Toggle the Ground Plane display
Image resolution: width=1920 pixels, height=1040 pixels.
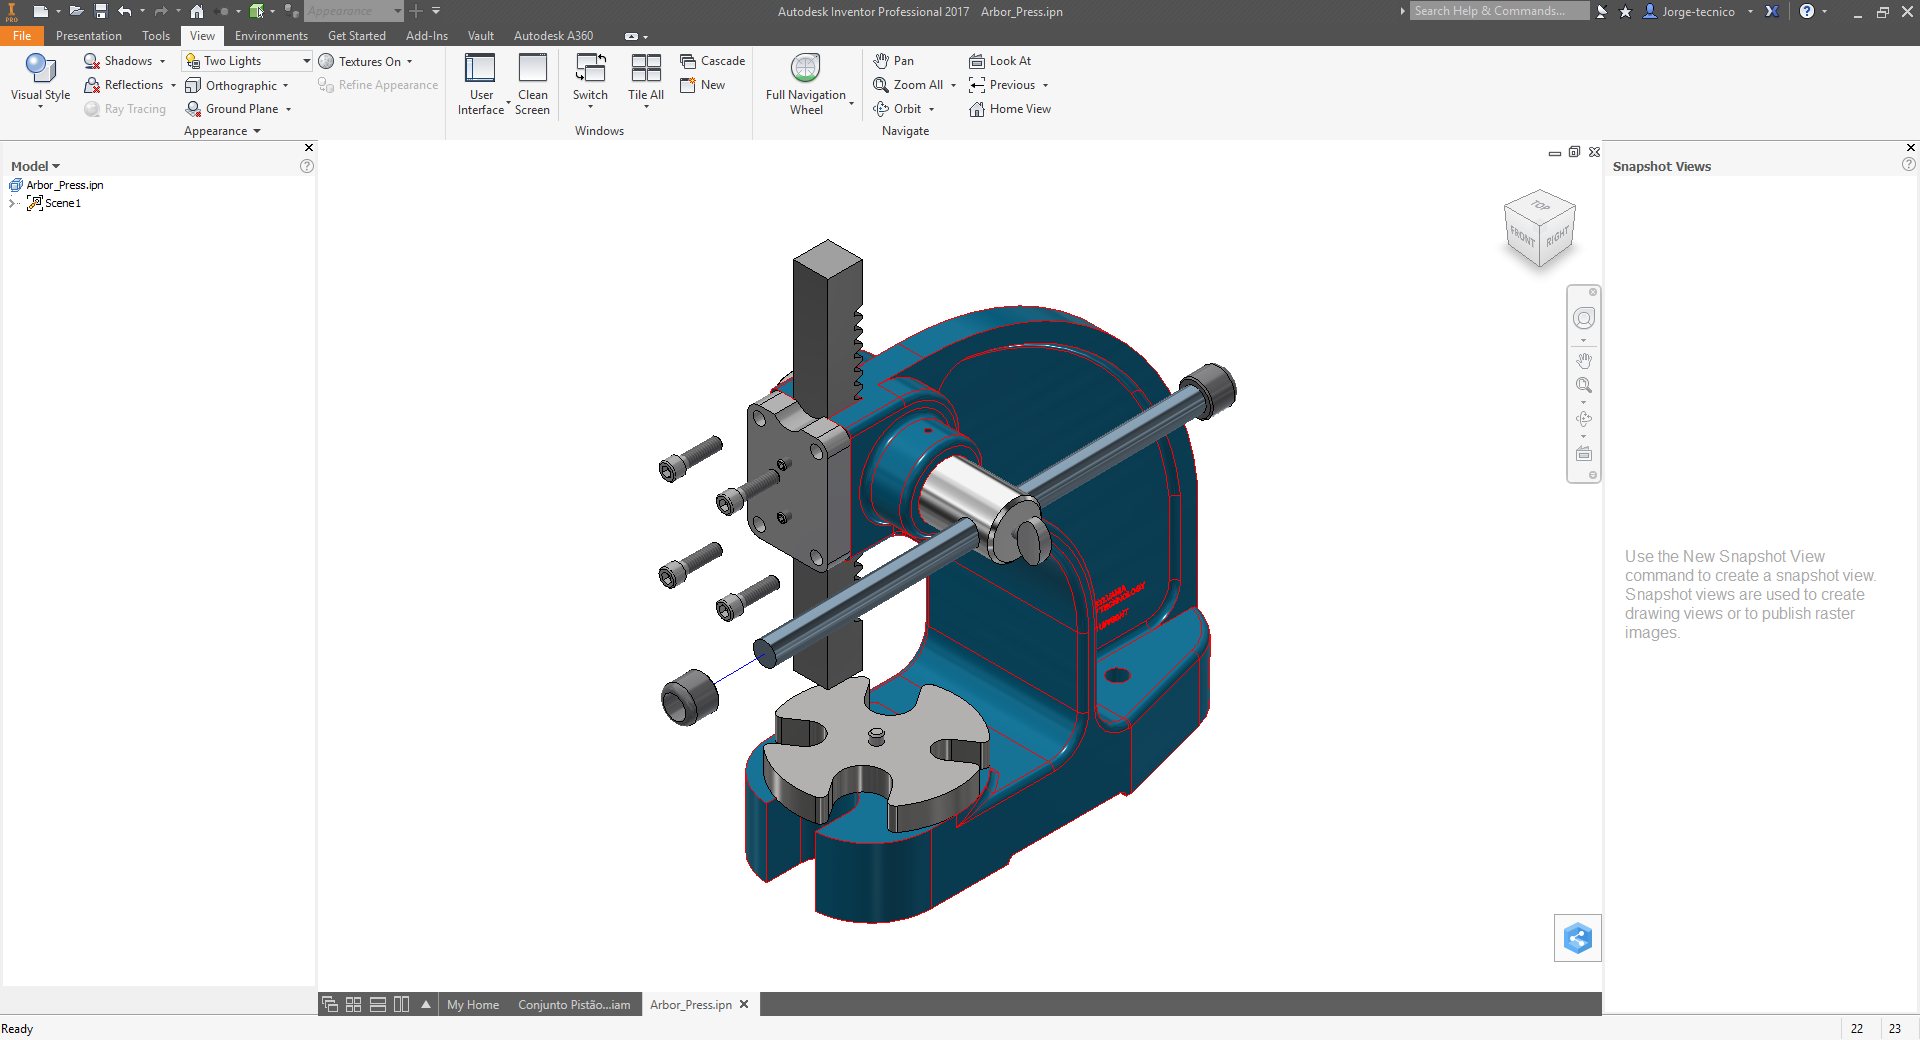[x=238, y=109]
